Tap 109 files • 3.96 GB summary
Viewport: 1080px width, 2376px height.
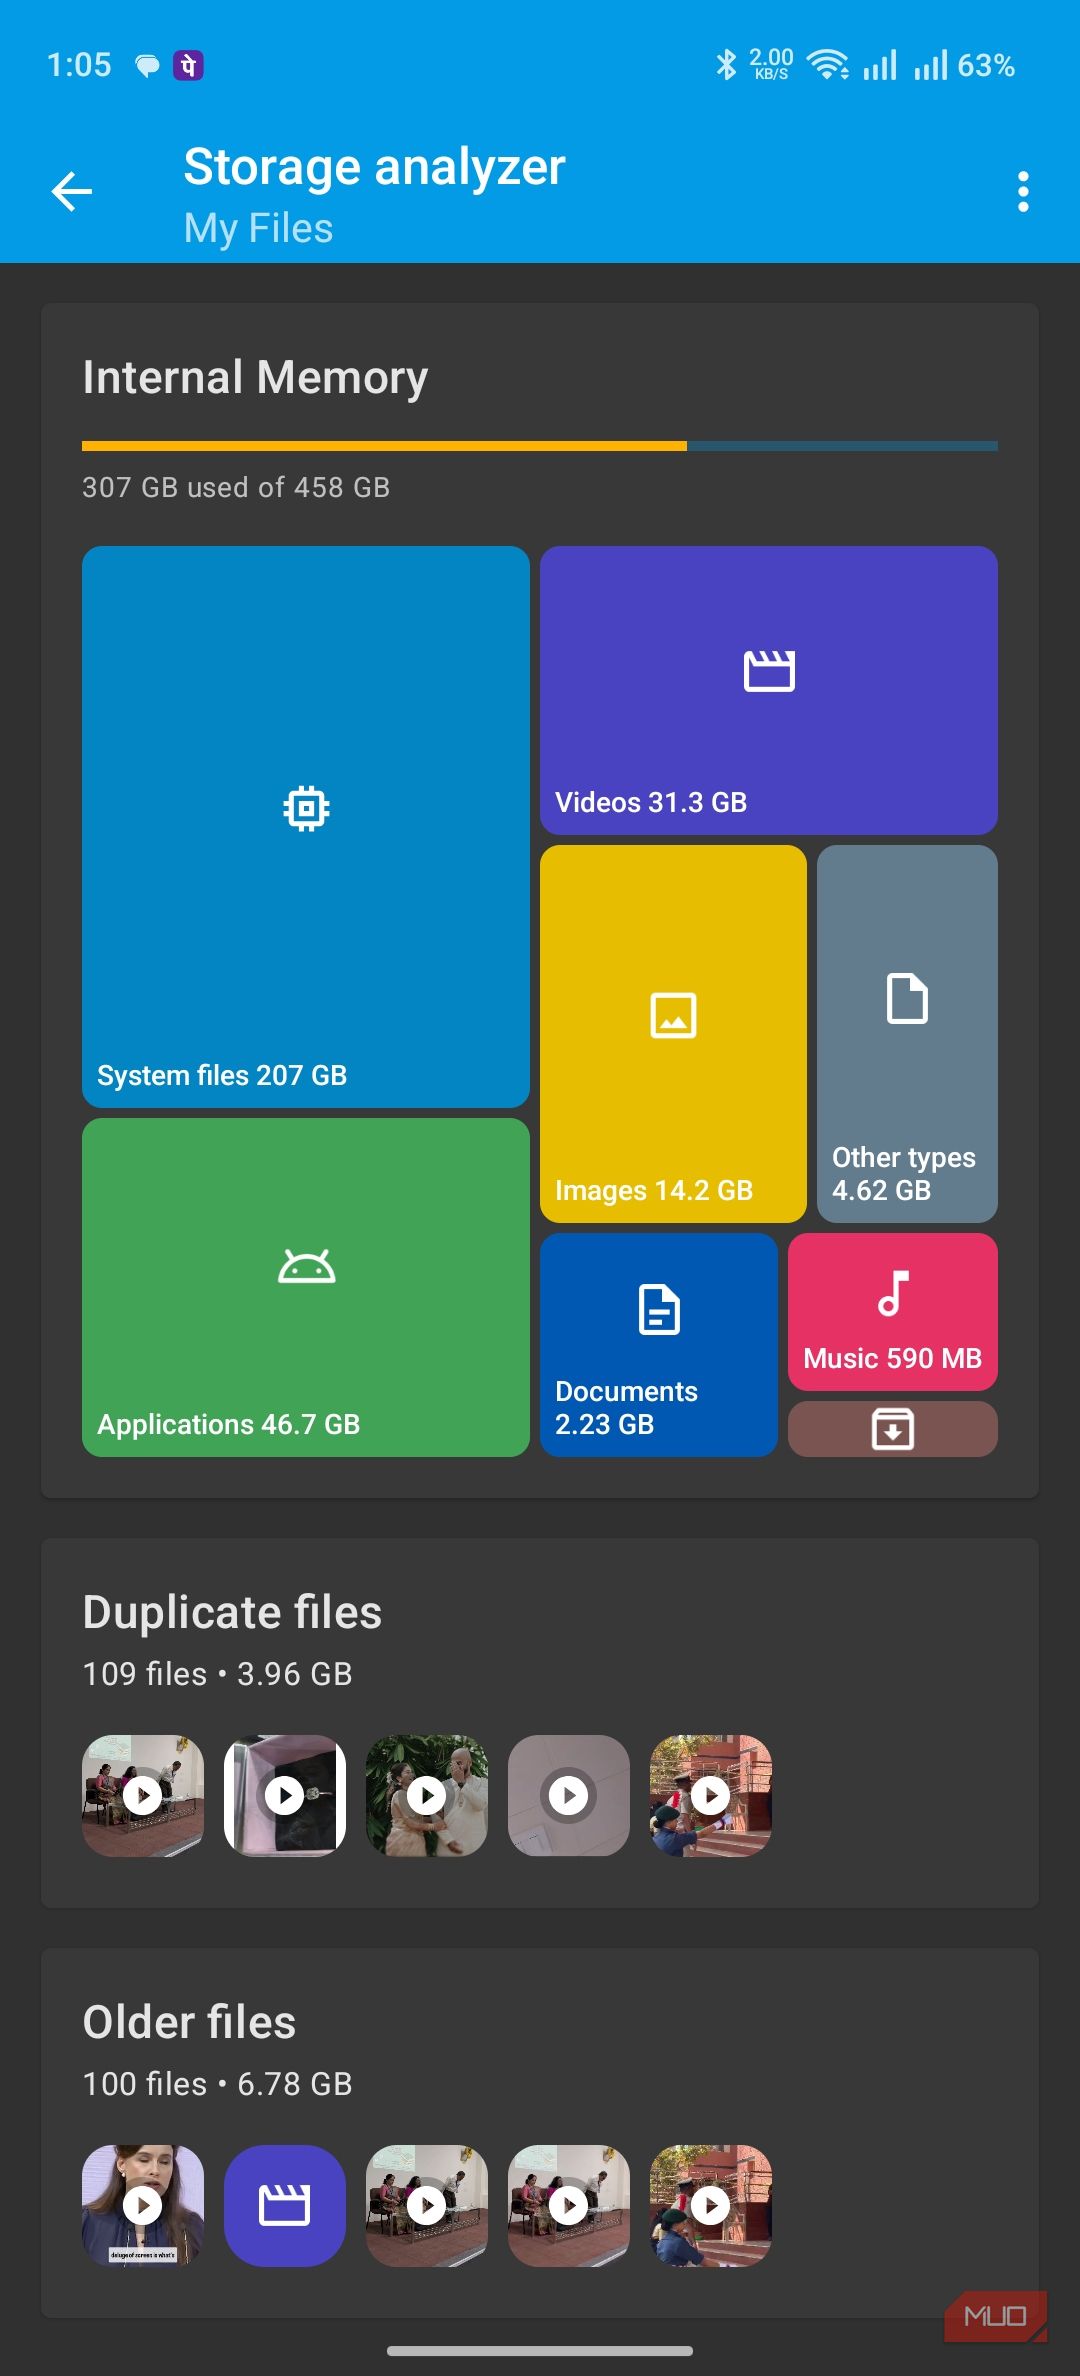(217, 1674)
